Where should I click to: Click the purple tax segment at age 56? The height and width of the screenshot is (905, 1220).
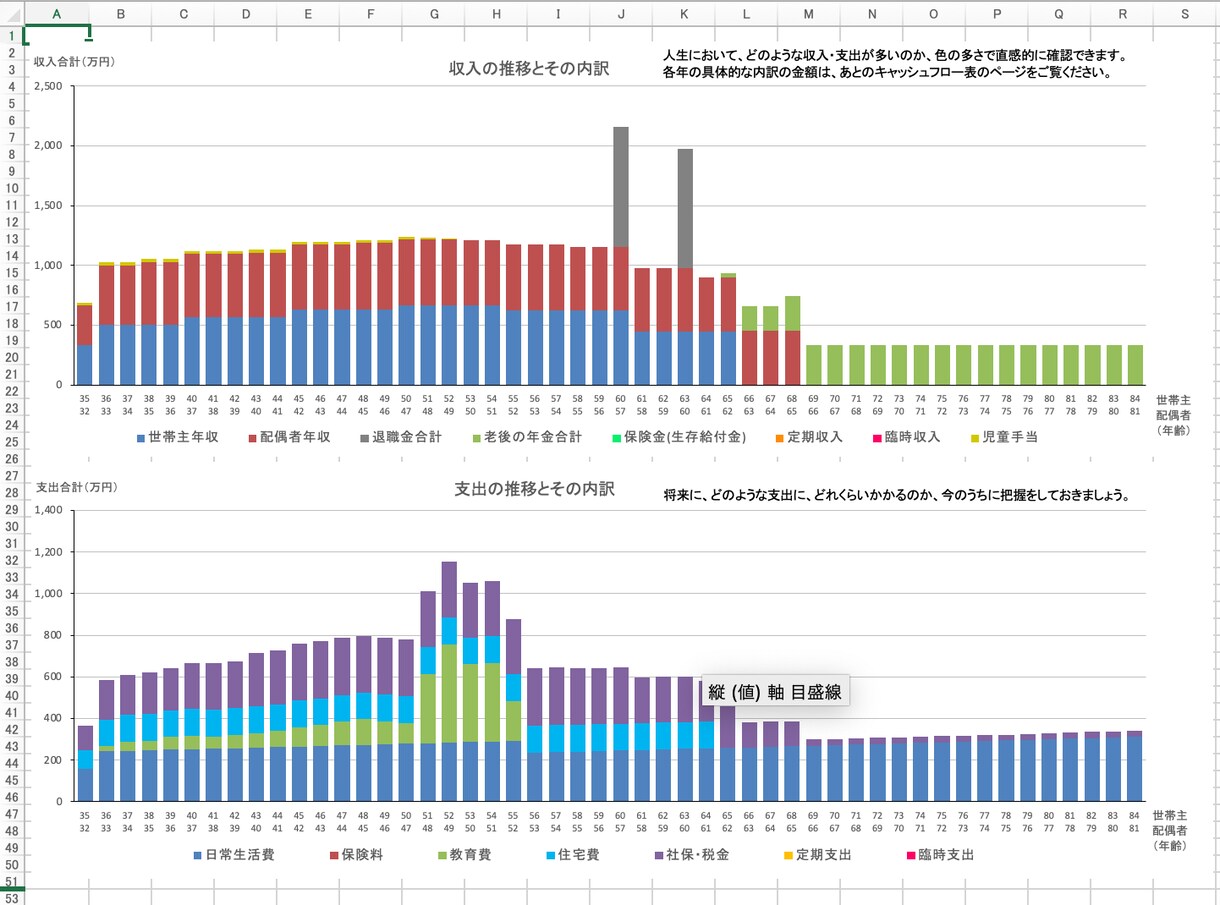[535, 697]
